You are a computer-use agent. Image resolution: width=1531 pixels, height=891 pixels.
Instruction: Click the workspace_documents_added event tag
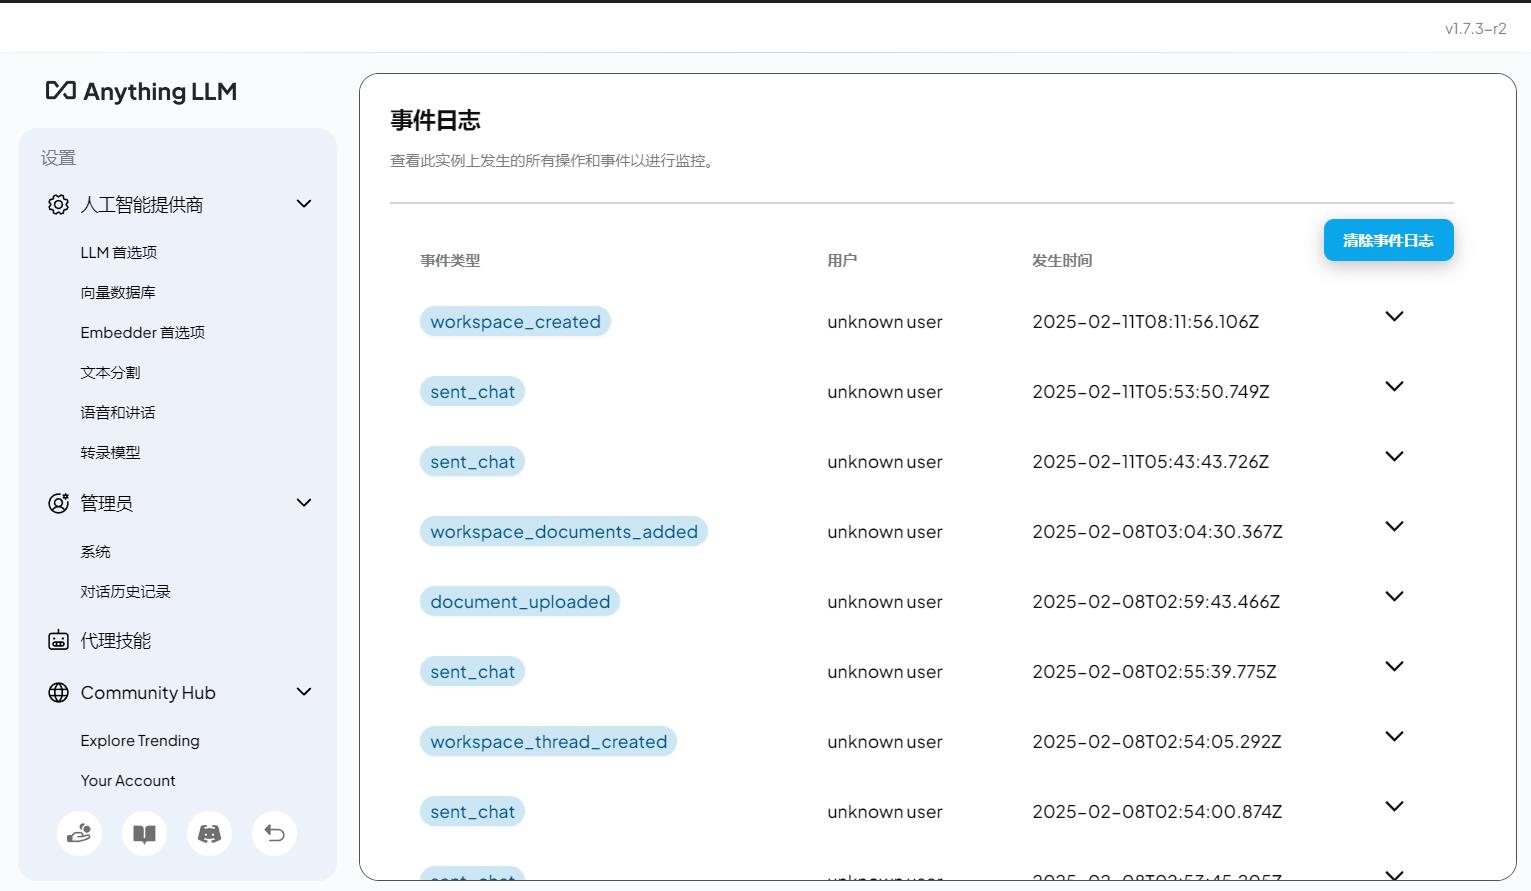tap(564, 532)
